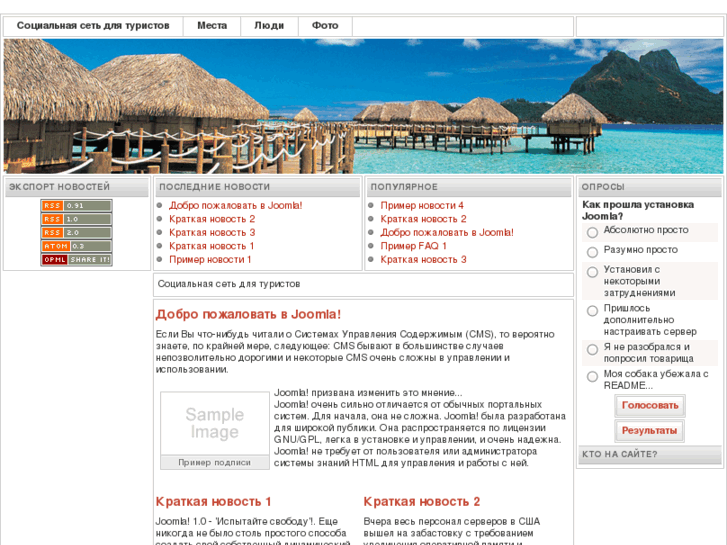Viewport: 727px width, 545px height.
Task: Select 'Я не разобрался и попросил товарища'
Action: [592, 349]
